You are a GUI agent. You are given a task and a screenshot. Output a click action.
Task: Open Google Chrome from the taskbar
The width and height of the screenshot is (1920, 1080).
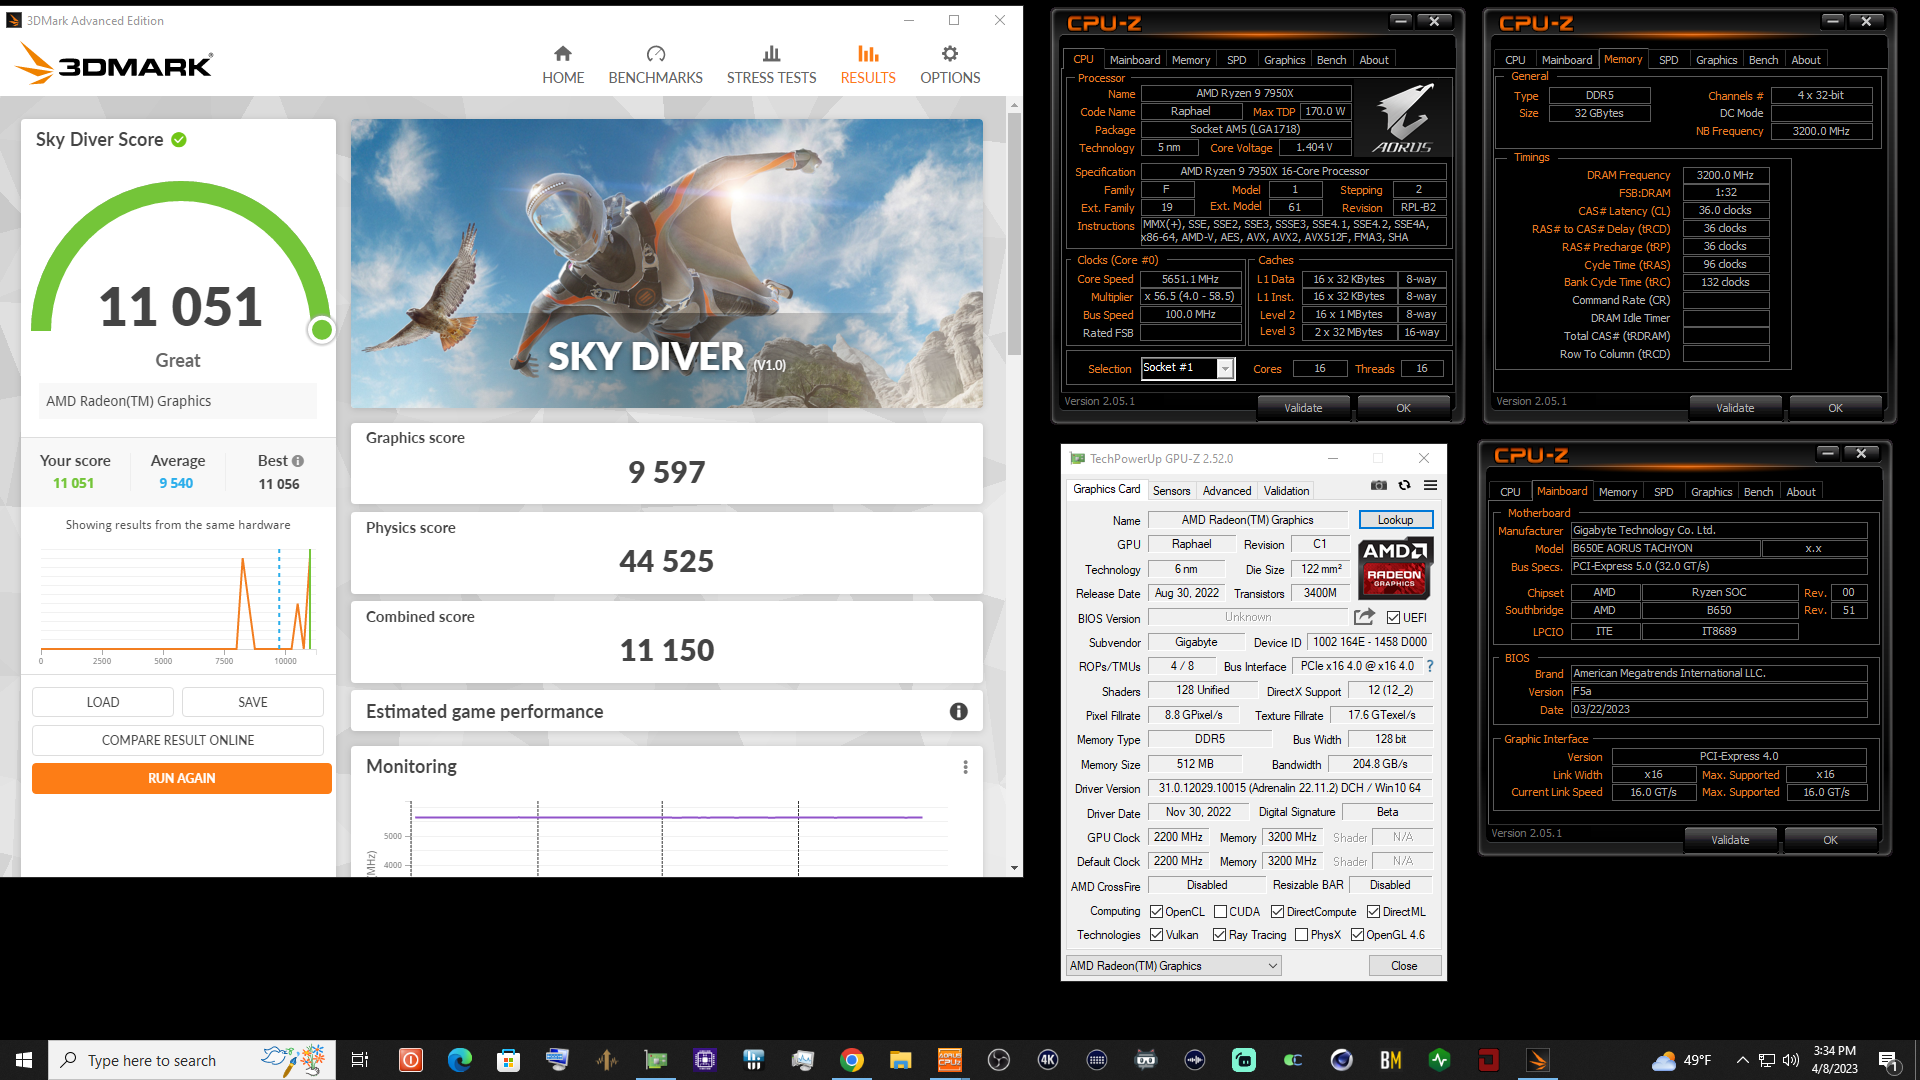(852, 1060)
